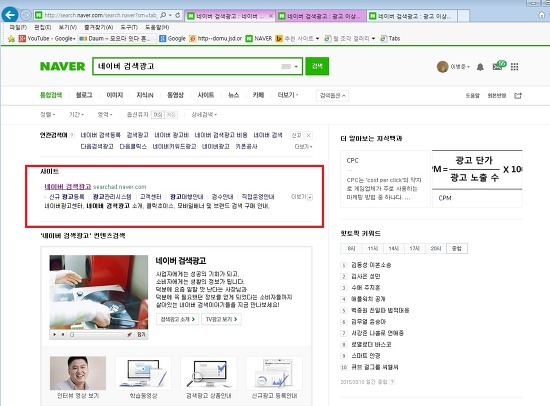Open the Naver mail envelope icon
The height and width of the screenshot is (406, 550).
pos(499,65)
